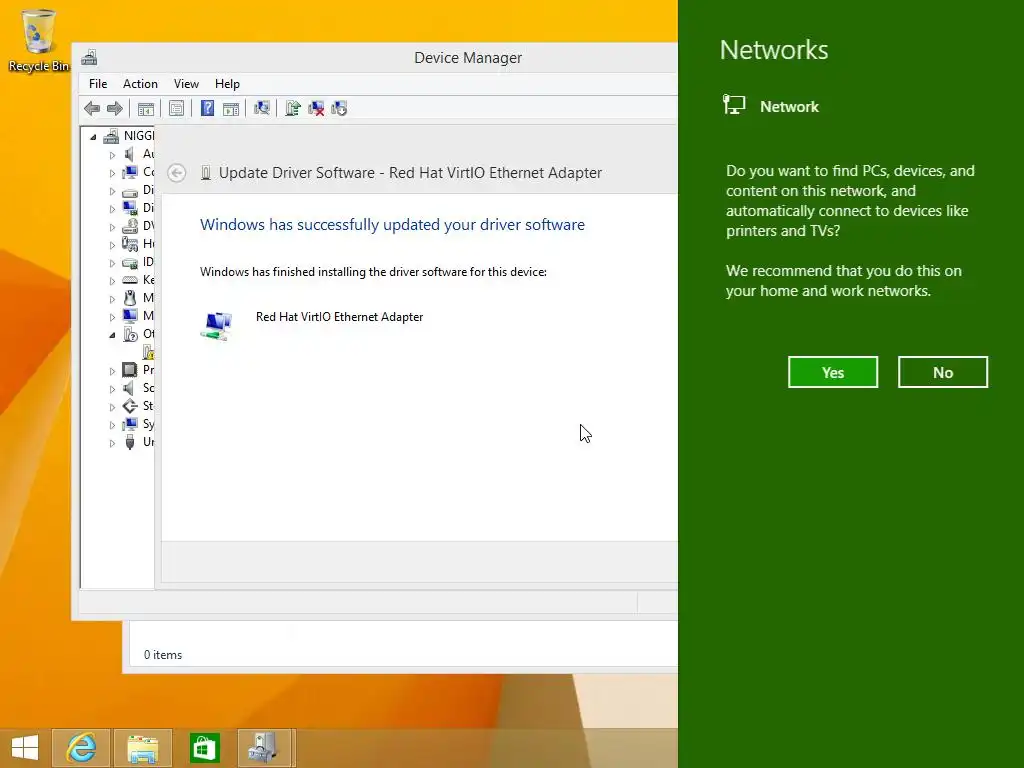Expand the Keyboards node
The height and width of the screenshot is (768, 1024).
pos(112,281)
